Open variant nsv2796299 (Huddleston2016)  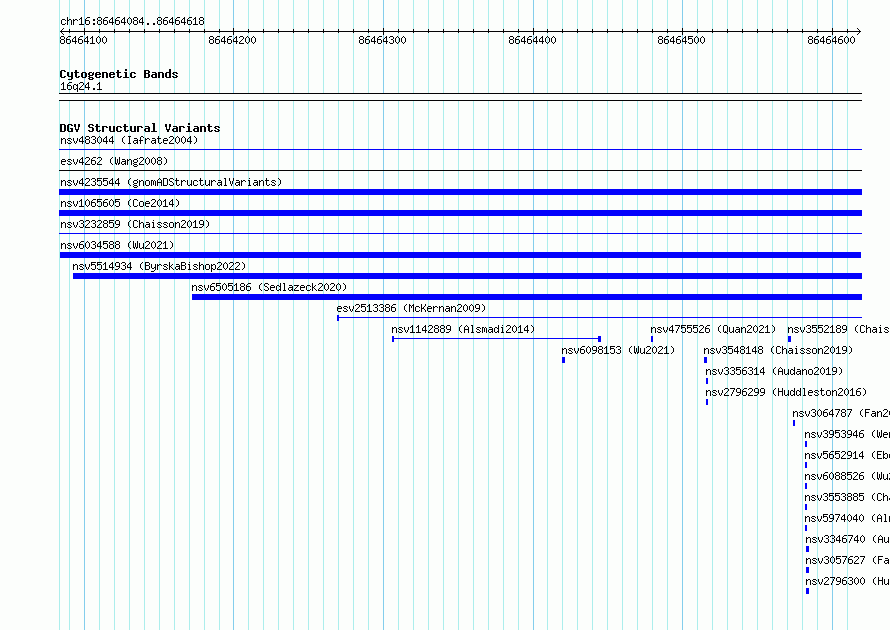[x=786, y=392]
